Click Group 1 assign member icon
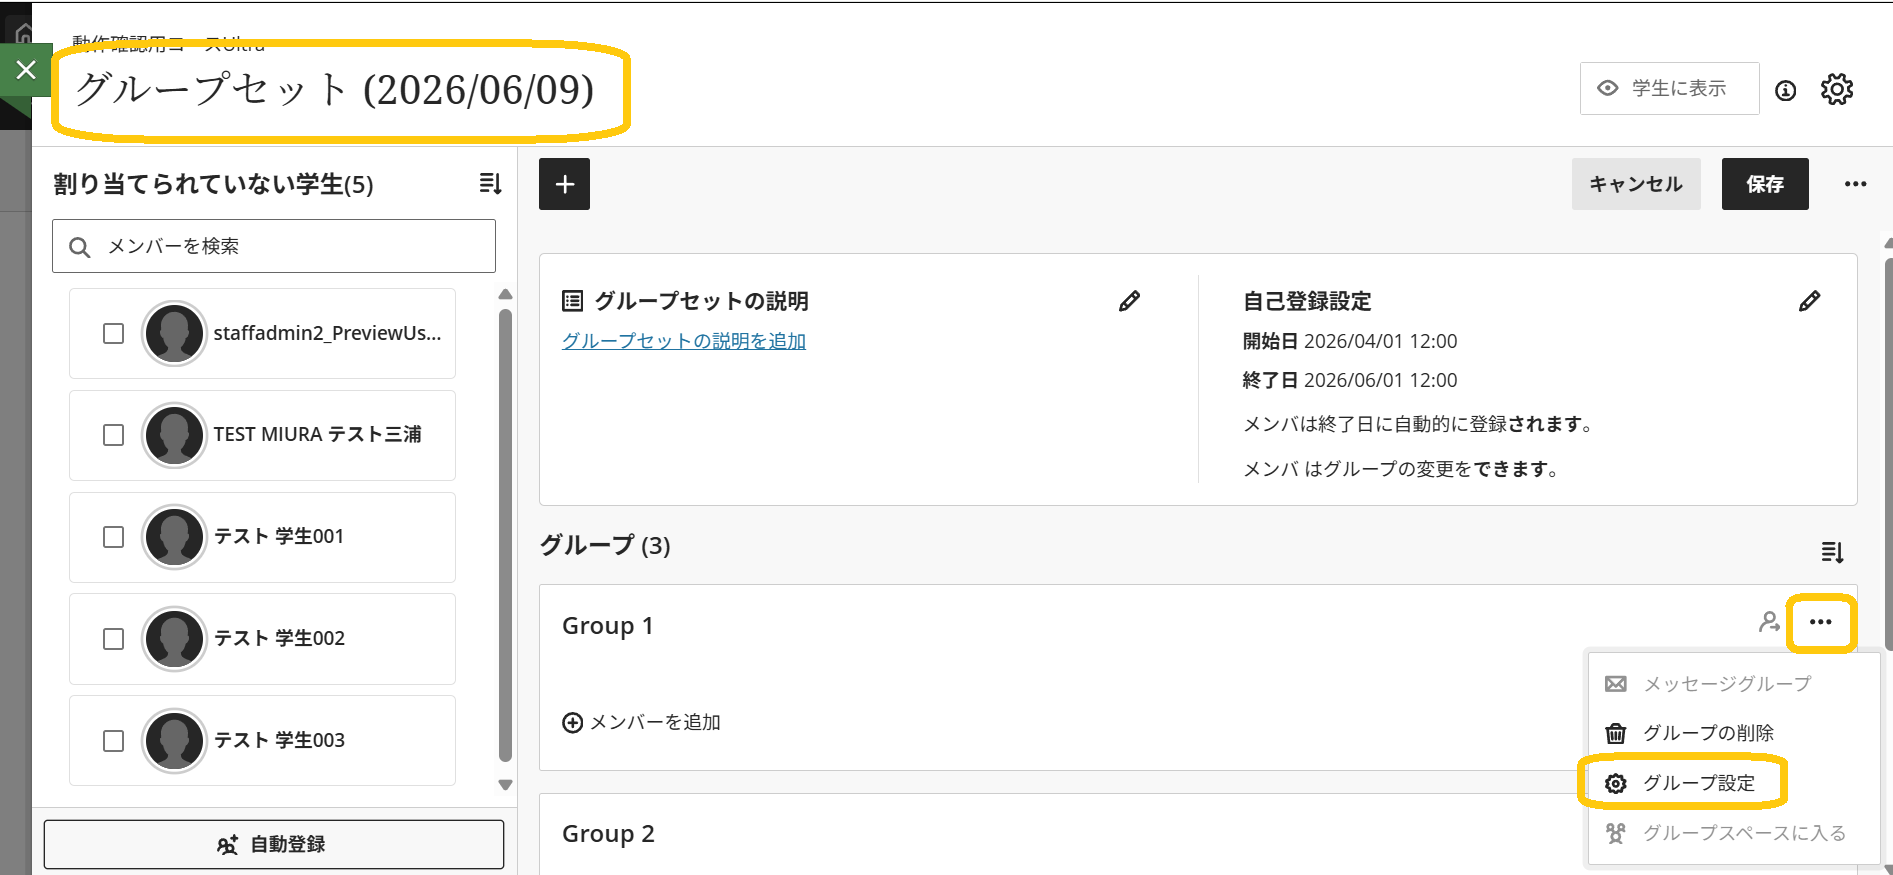The width and height of the screenshot is (1893, 875). click(x=1769, y=622)
